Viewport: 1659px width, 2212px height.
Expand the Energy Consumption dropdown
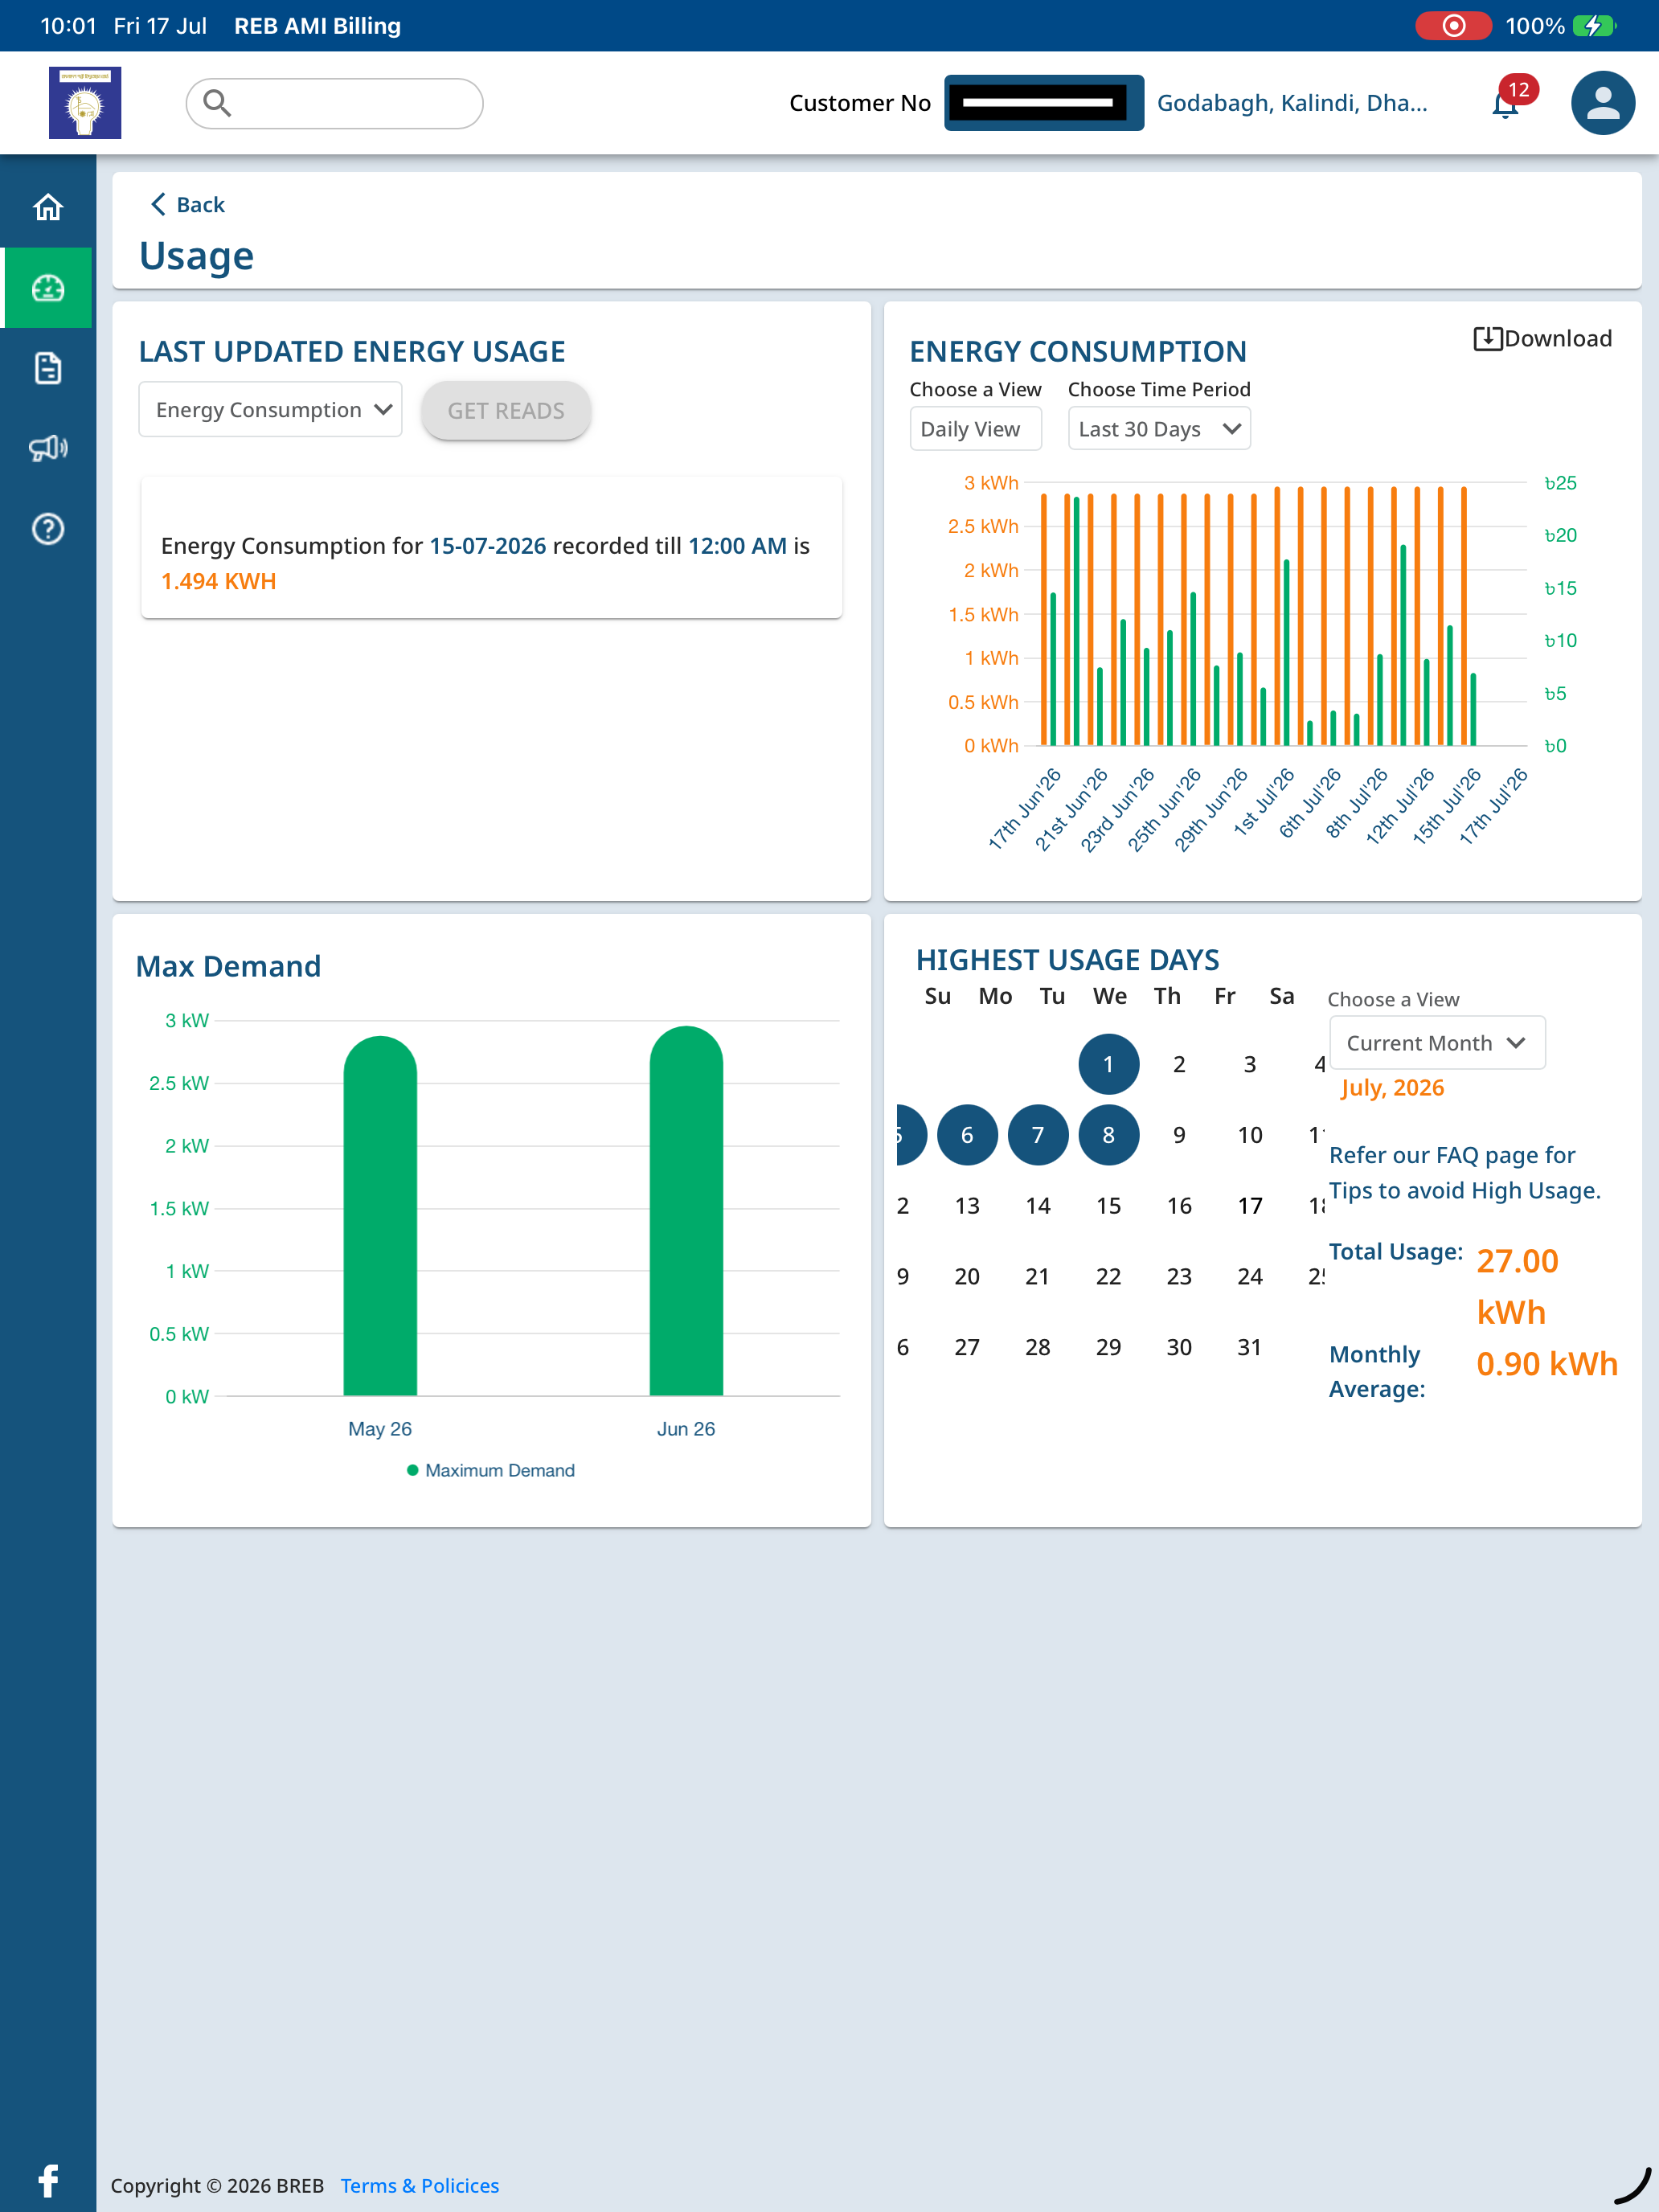tap(270, 409)
